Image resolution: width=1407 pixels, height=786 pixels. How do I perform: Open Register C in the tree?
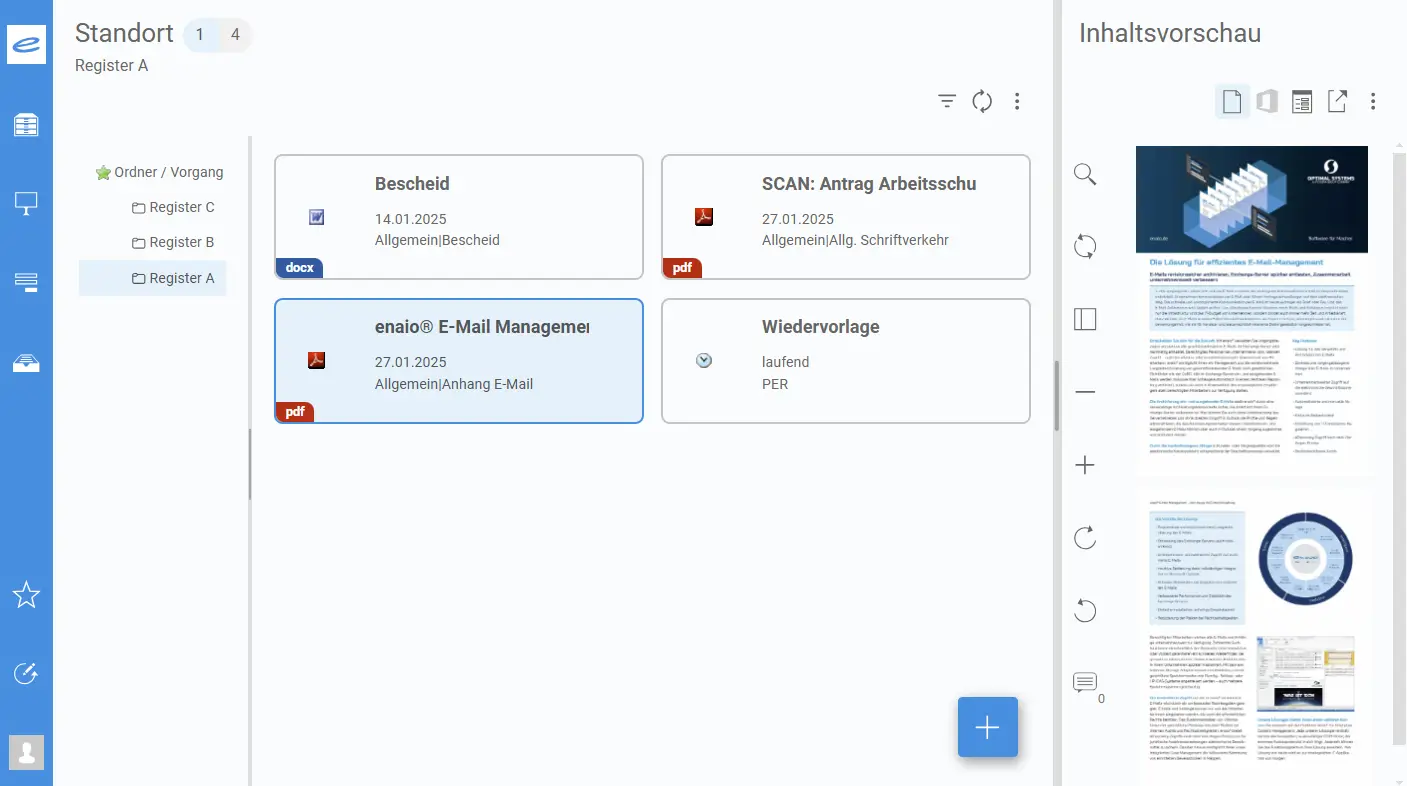pyautogui.click(x=181, y=207)
